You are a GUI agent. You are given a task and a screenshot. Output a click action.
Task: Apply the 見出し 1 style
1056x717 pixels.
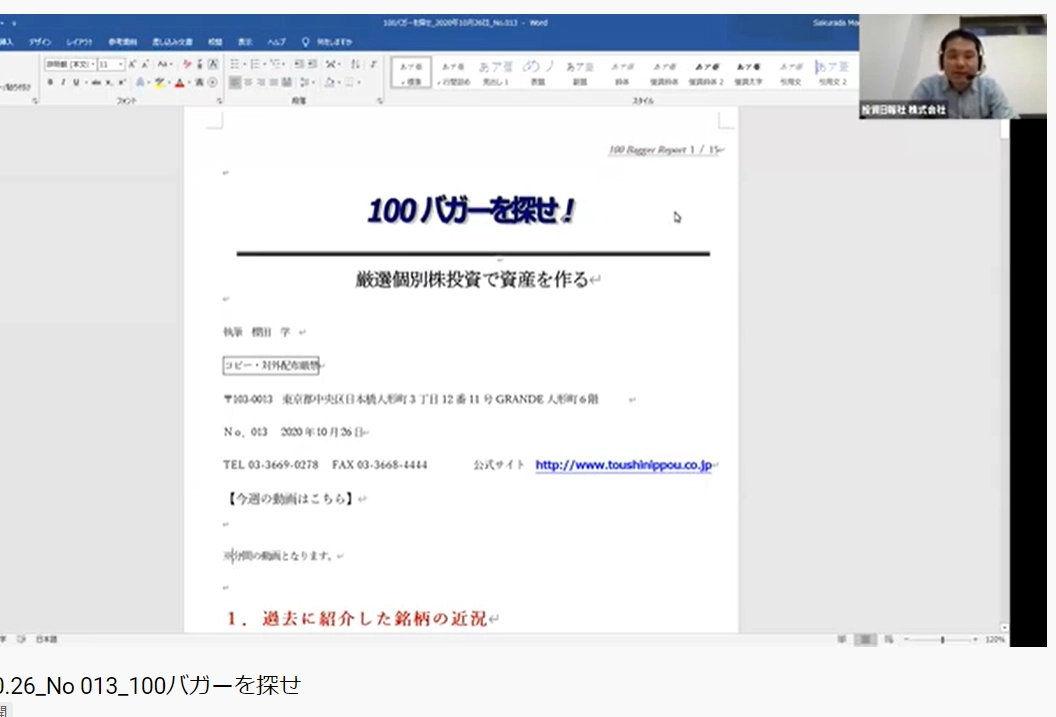click(494, 73)
